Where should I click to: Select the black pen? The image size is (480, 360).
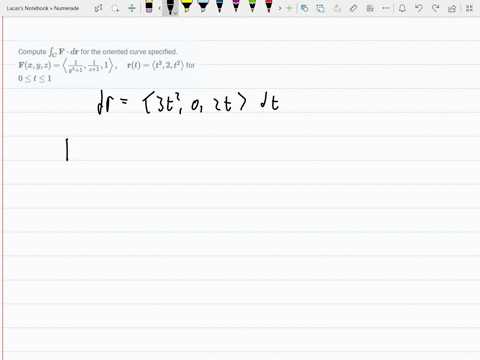[x=170, y=7]
